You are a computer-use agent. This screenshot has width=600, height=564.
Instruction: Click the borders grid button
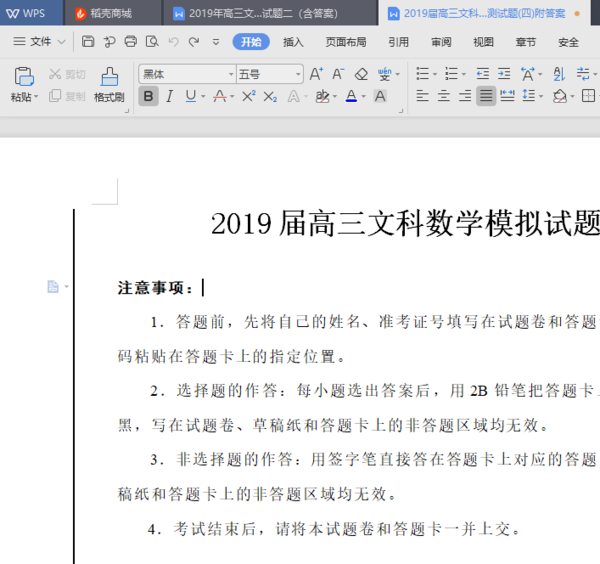pos(588,96)
